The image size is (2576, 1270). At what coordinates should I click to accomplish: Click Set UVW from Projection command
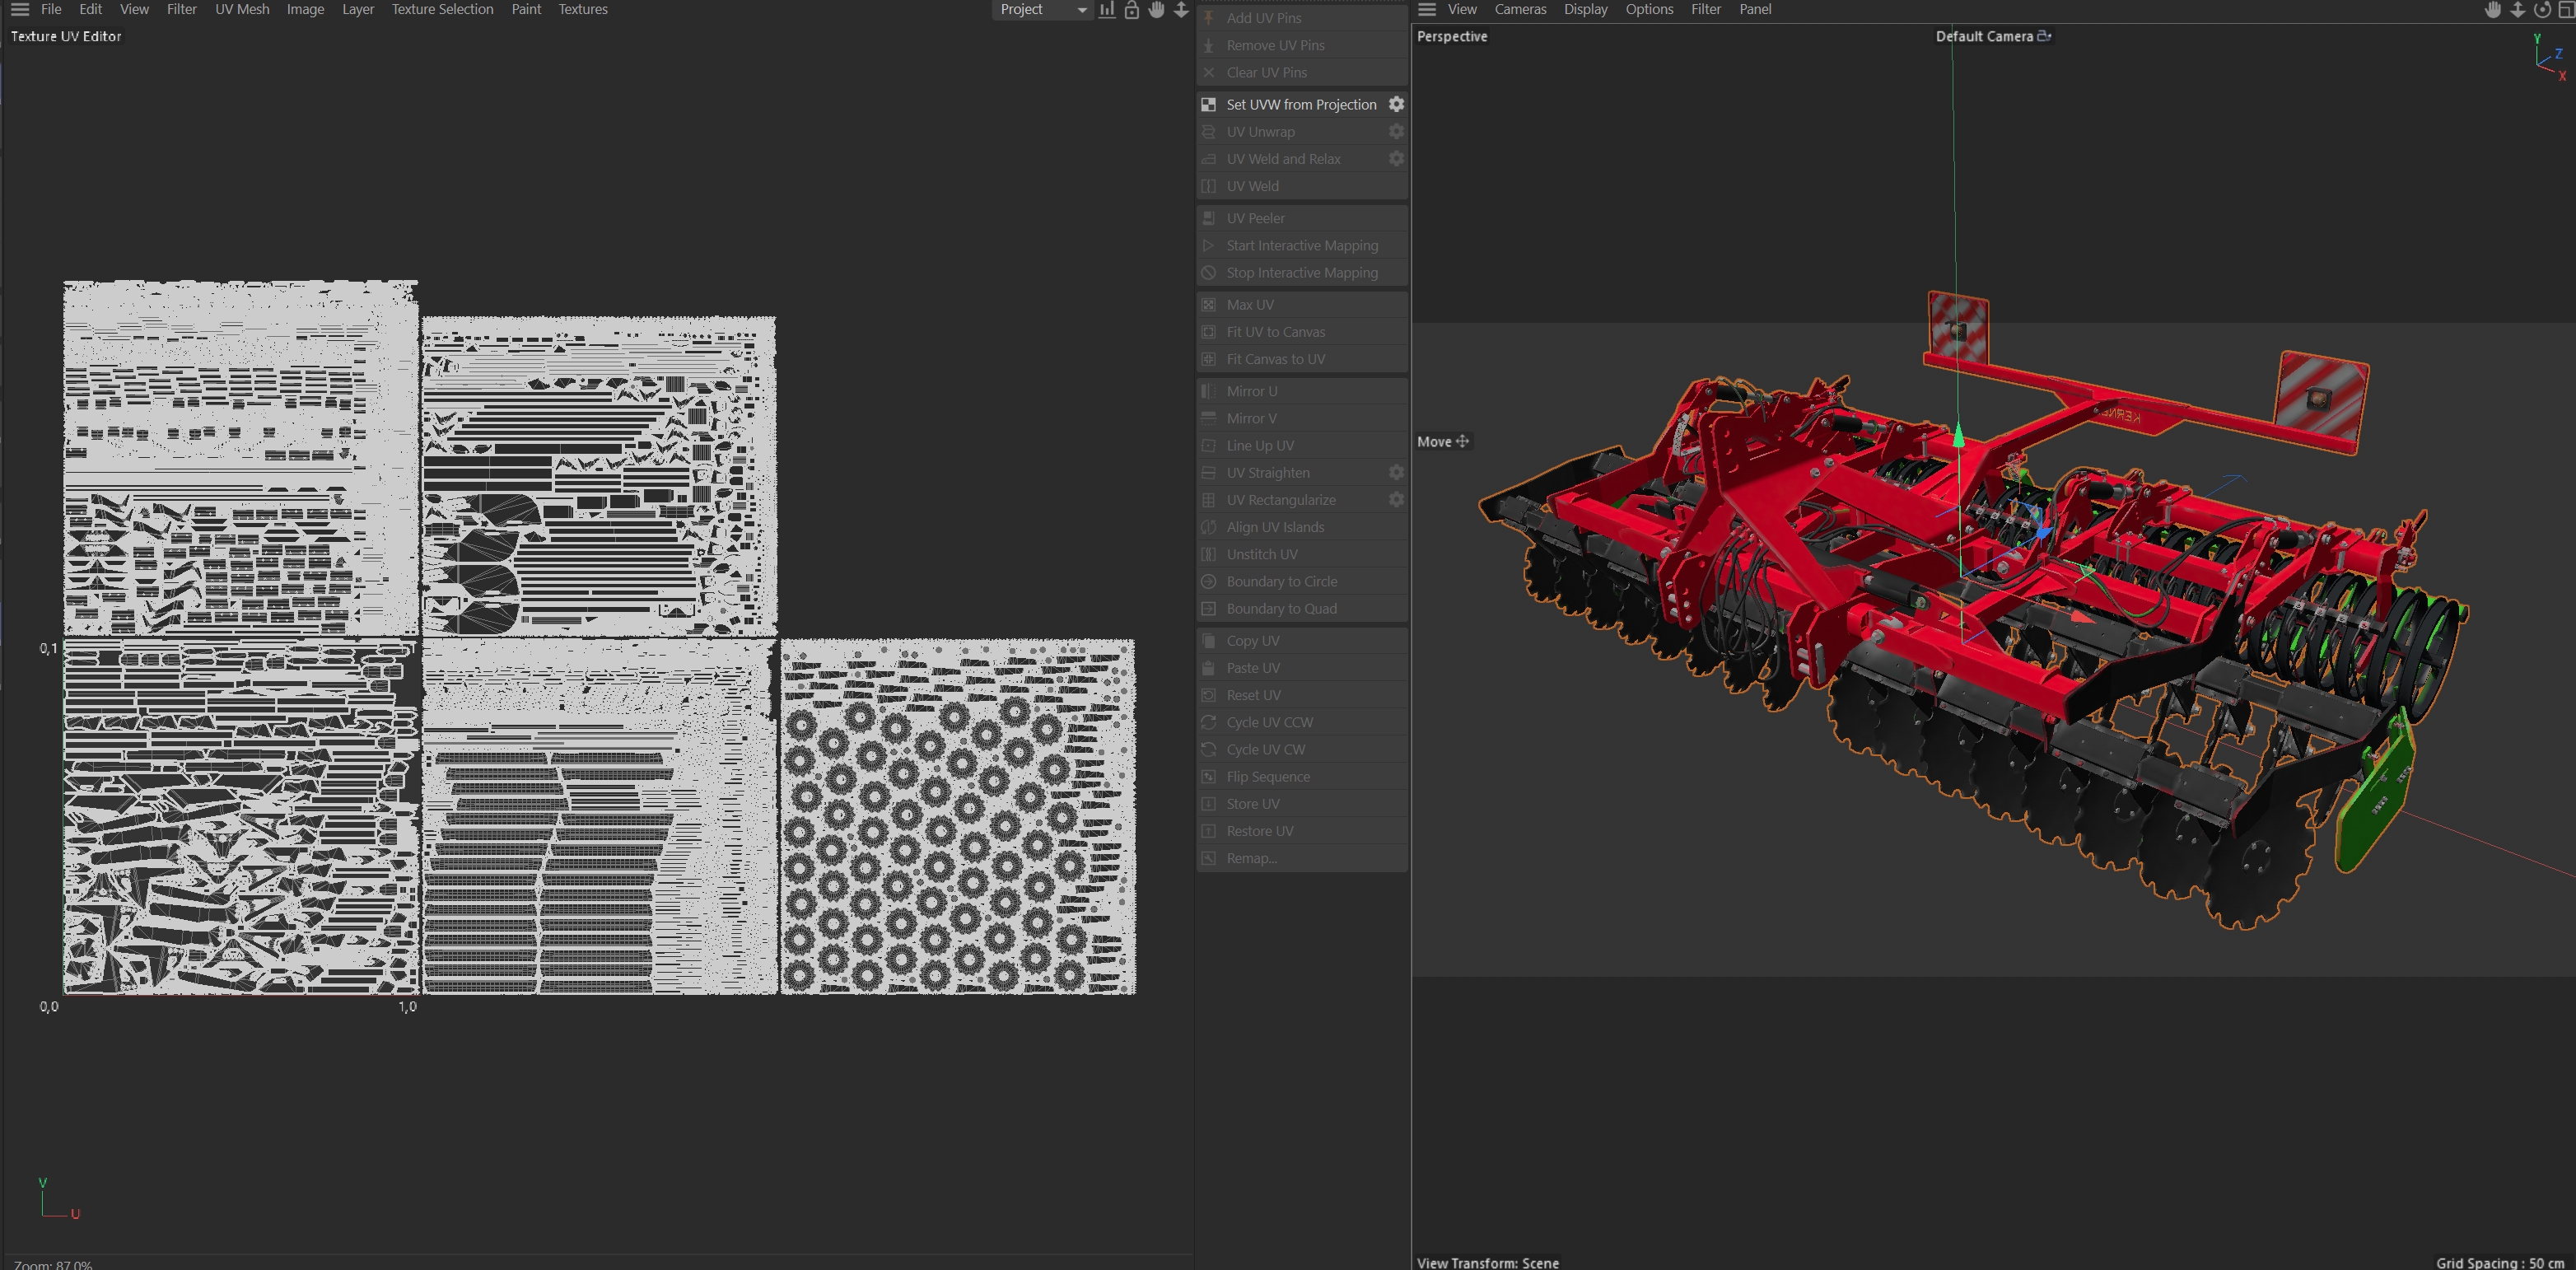pos(1300,104)
